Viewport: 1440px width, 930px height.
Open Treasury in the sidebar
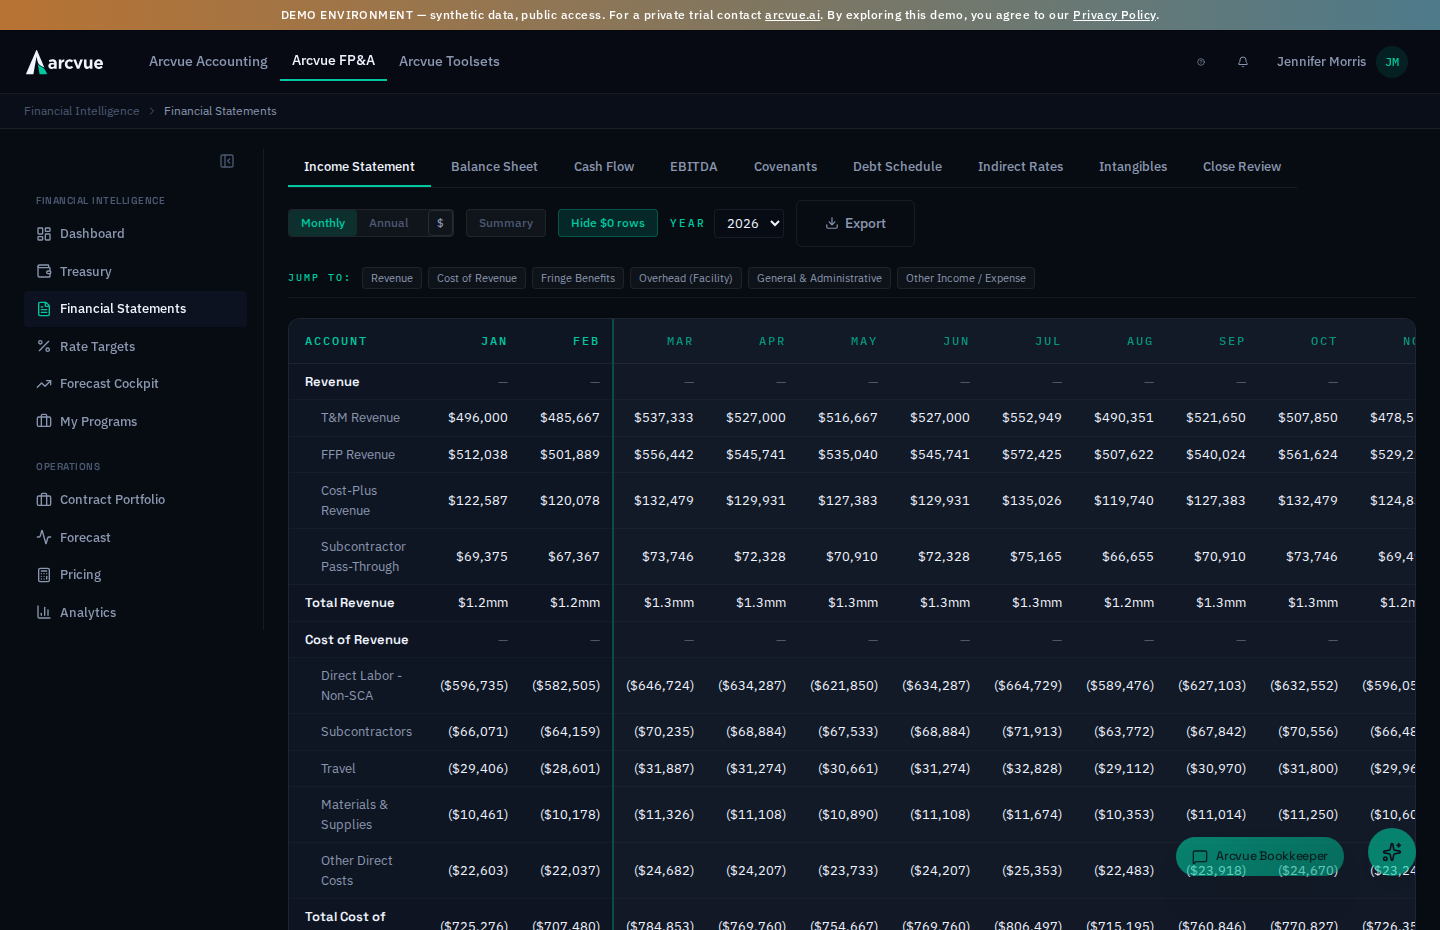coord(135,271)
